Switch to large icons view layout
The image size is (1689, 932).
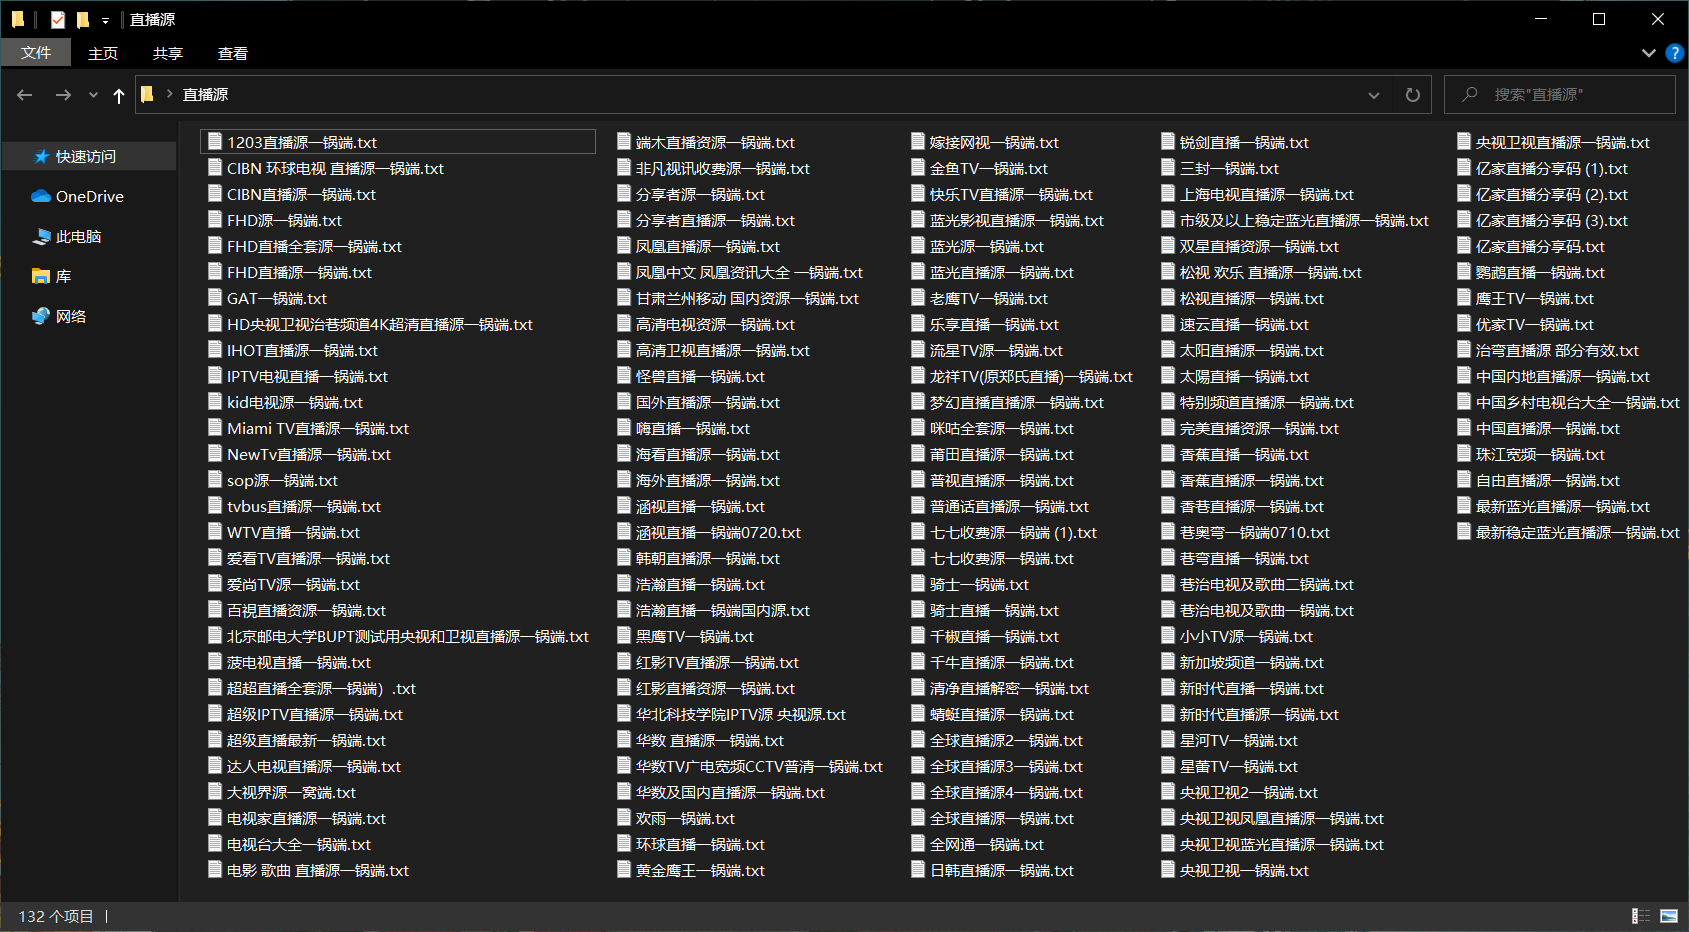1668,916
